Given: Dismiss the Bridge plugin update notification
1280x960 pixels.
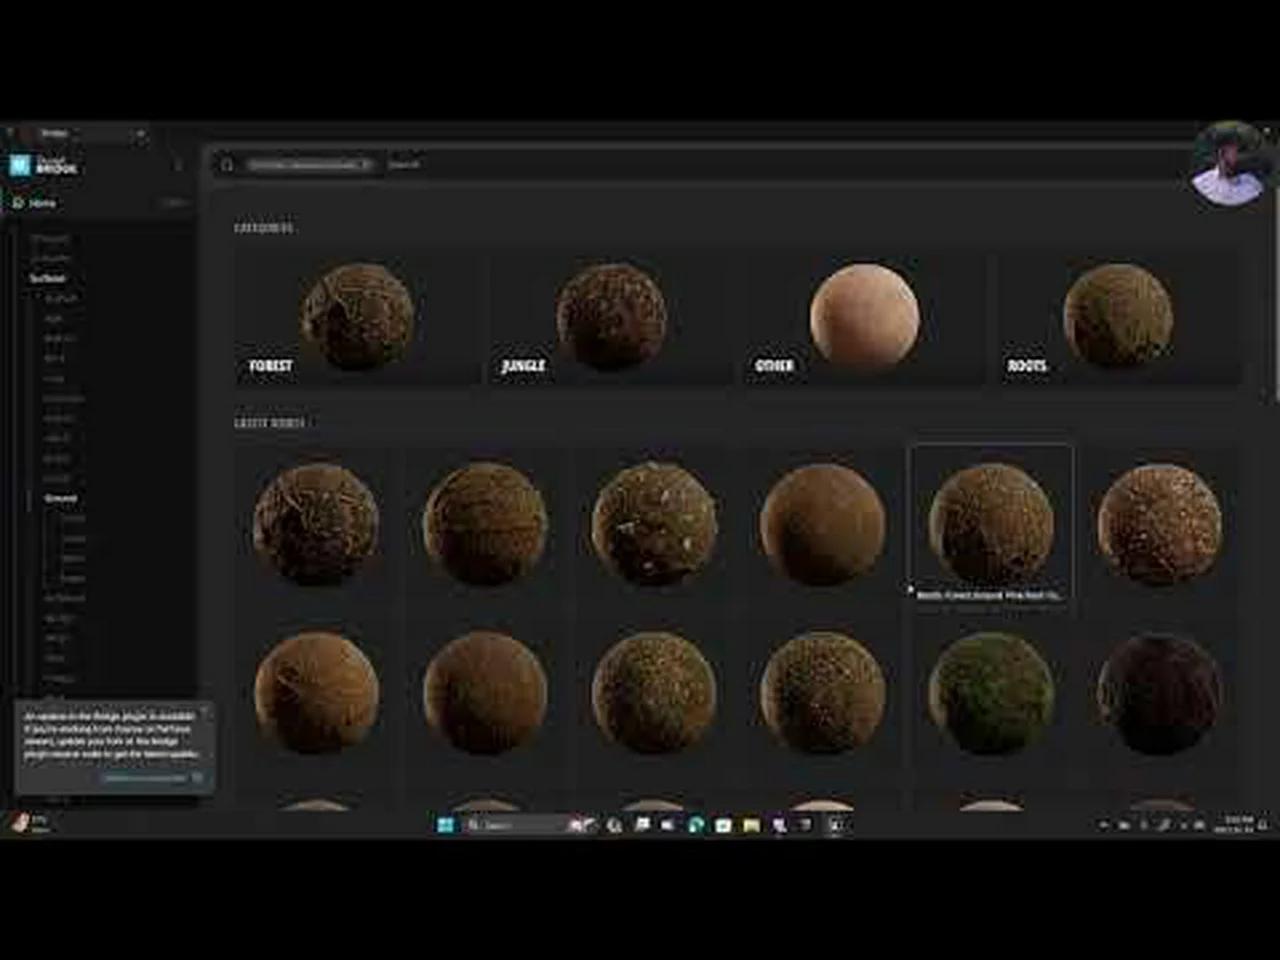Looking at the screenshot, I should pyautogui.click(x=207, y=712).
